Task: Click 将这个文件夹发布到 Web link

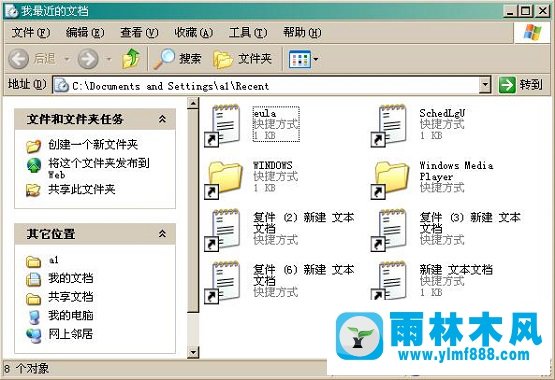Action: [99, 168]
